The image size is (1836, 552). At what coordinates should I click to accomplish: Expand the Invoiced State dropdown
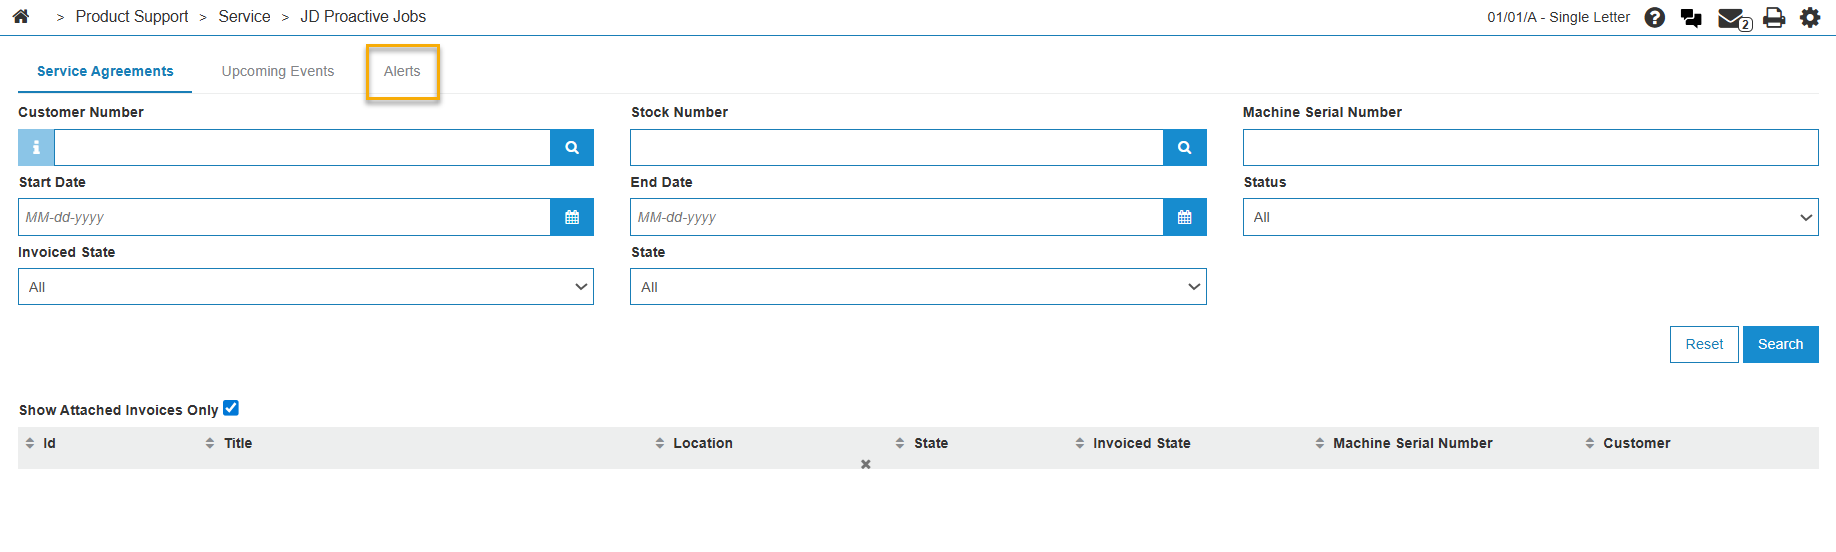tap(306, 287)
